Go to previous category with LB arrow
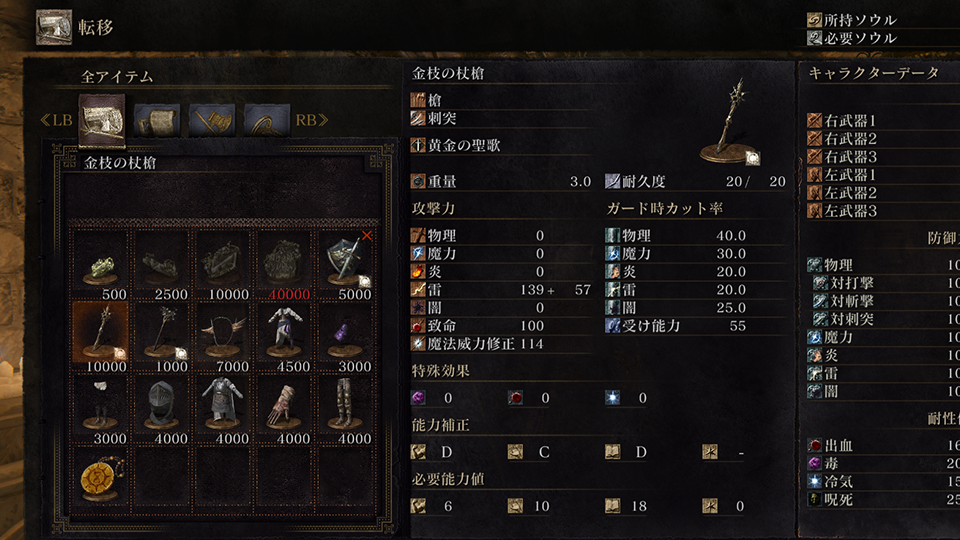Viewport: 960px width, 540px height. point(56,120)
